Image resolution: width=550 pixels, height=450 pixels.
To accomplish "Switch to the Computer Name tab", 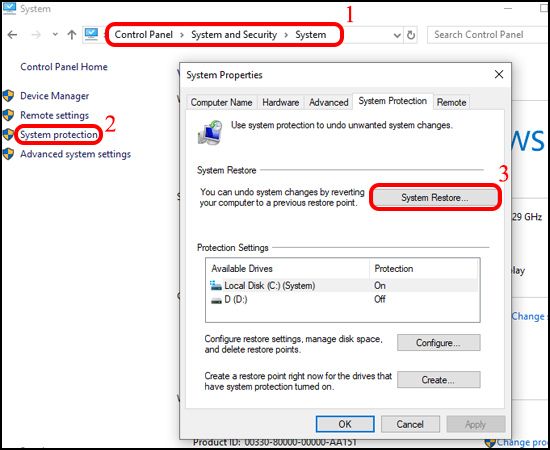I will [221, 102].
